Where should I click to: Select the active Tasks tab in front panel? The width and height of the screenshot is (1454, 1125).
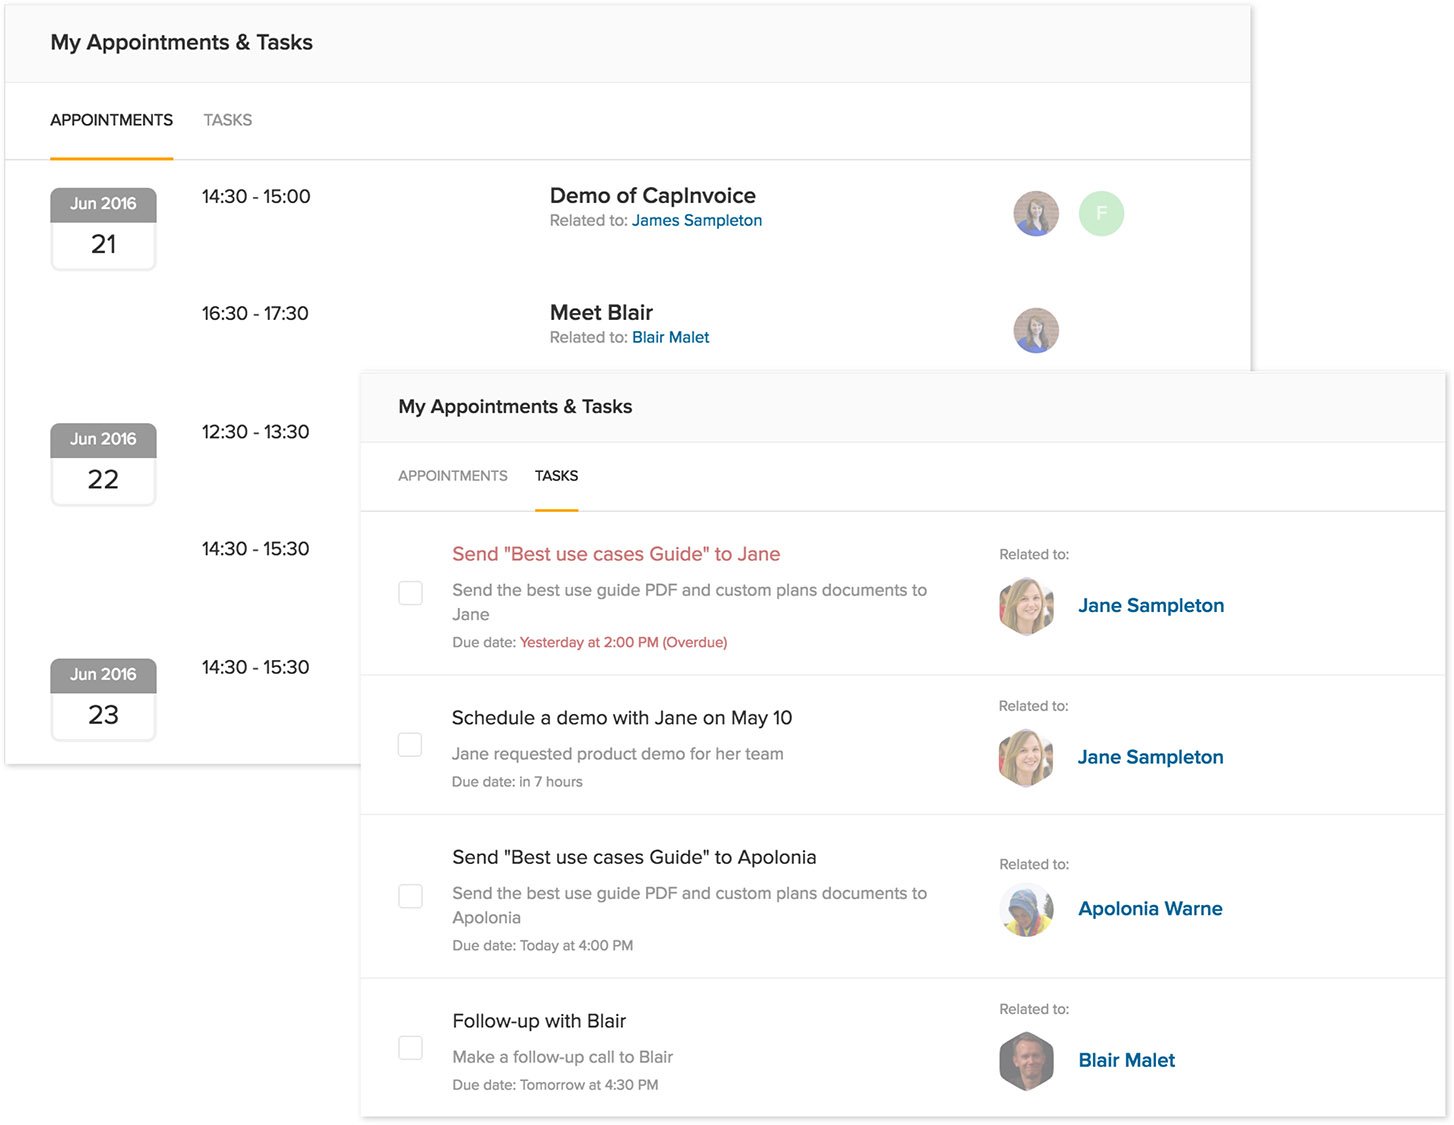click(x=556, y=476)
